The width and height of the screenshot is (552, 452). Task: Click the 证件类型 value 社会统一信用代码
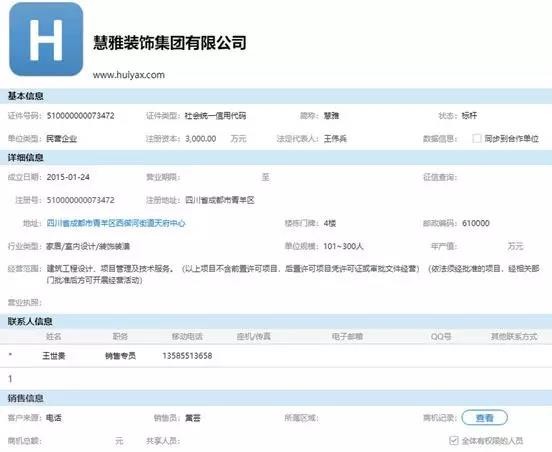point(215,115)
